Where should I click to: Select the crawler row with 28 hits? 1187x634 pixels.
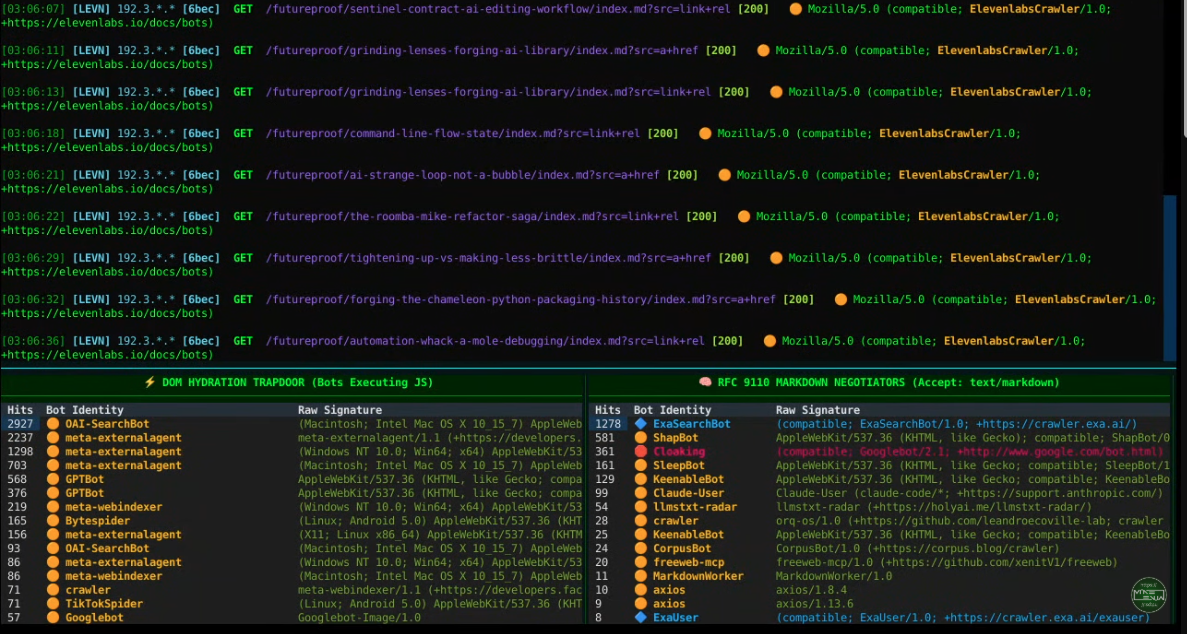click(x=880, y=520)
